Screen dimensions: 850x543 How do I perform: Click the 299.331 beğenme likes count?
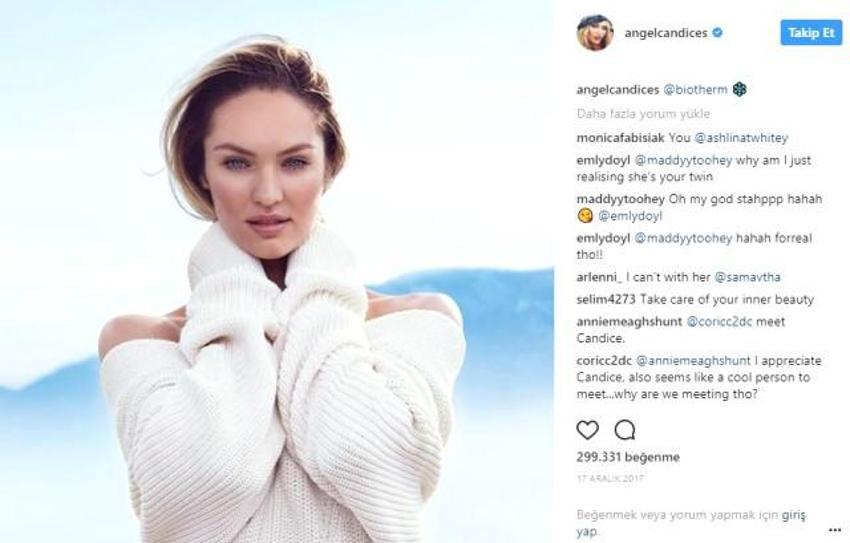628,457
